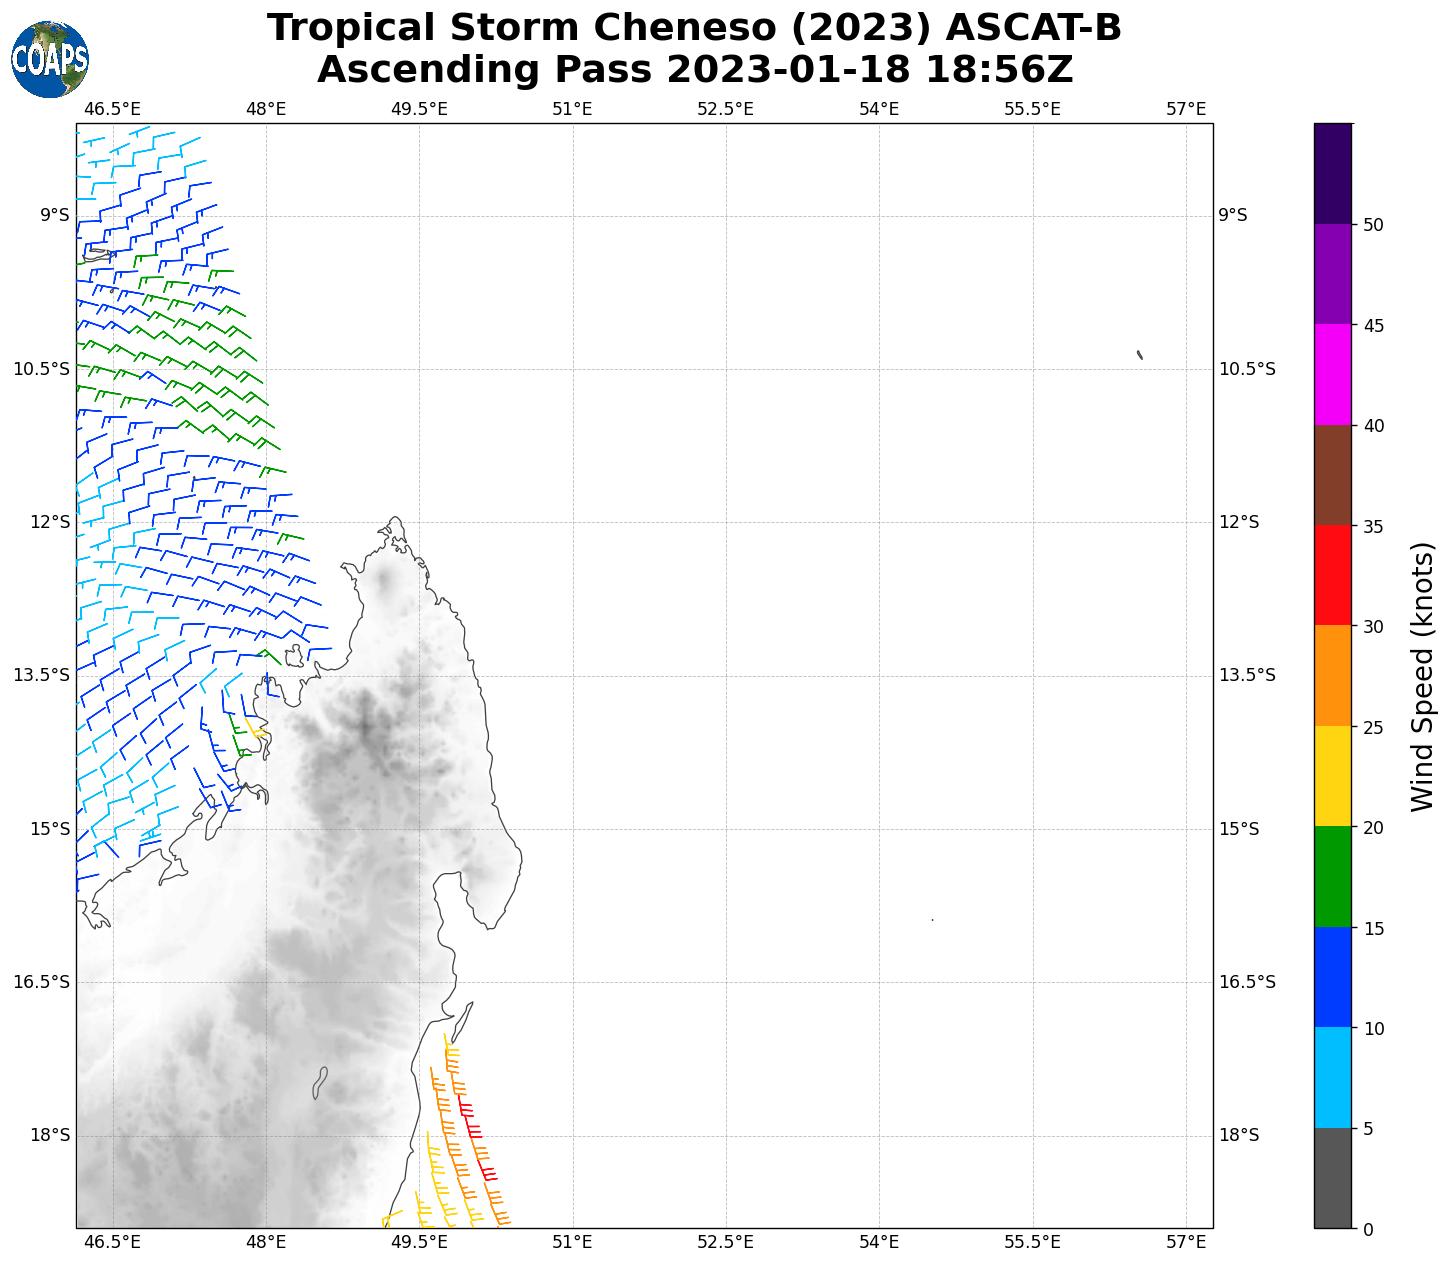Select the green 15-20 knot color band

point(1332,877)
